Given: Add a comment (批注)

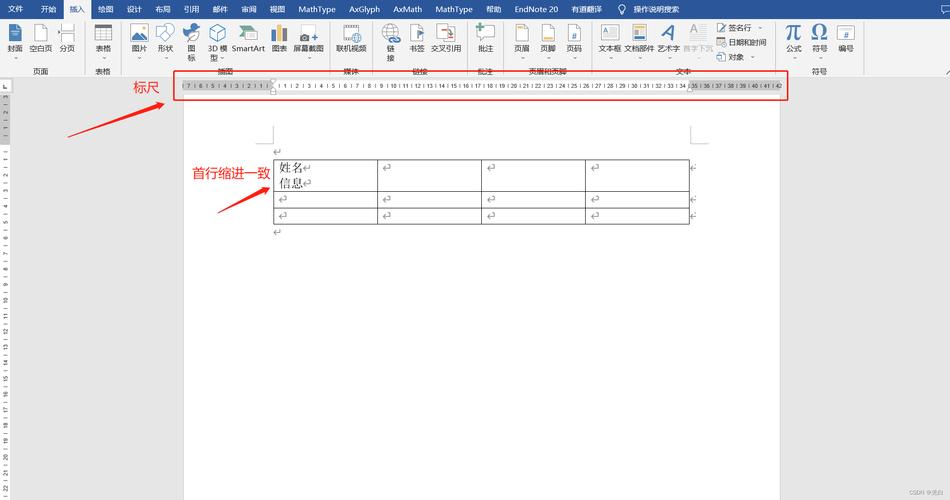Looking at the screenshot, I should (485, 38).
